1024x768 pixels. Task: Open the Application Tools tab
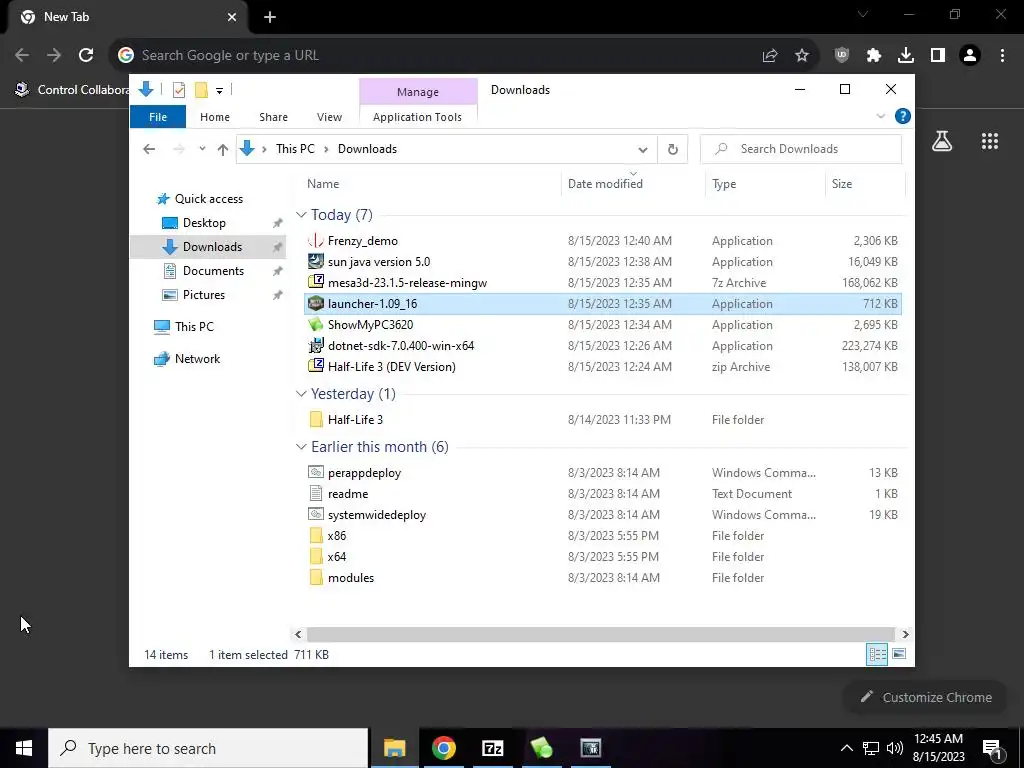click(x=417, y=117)
